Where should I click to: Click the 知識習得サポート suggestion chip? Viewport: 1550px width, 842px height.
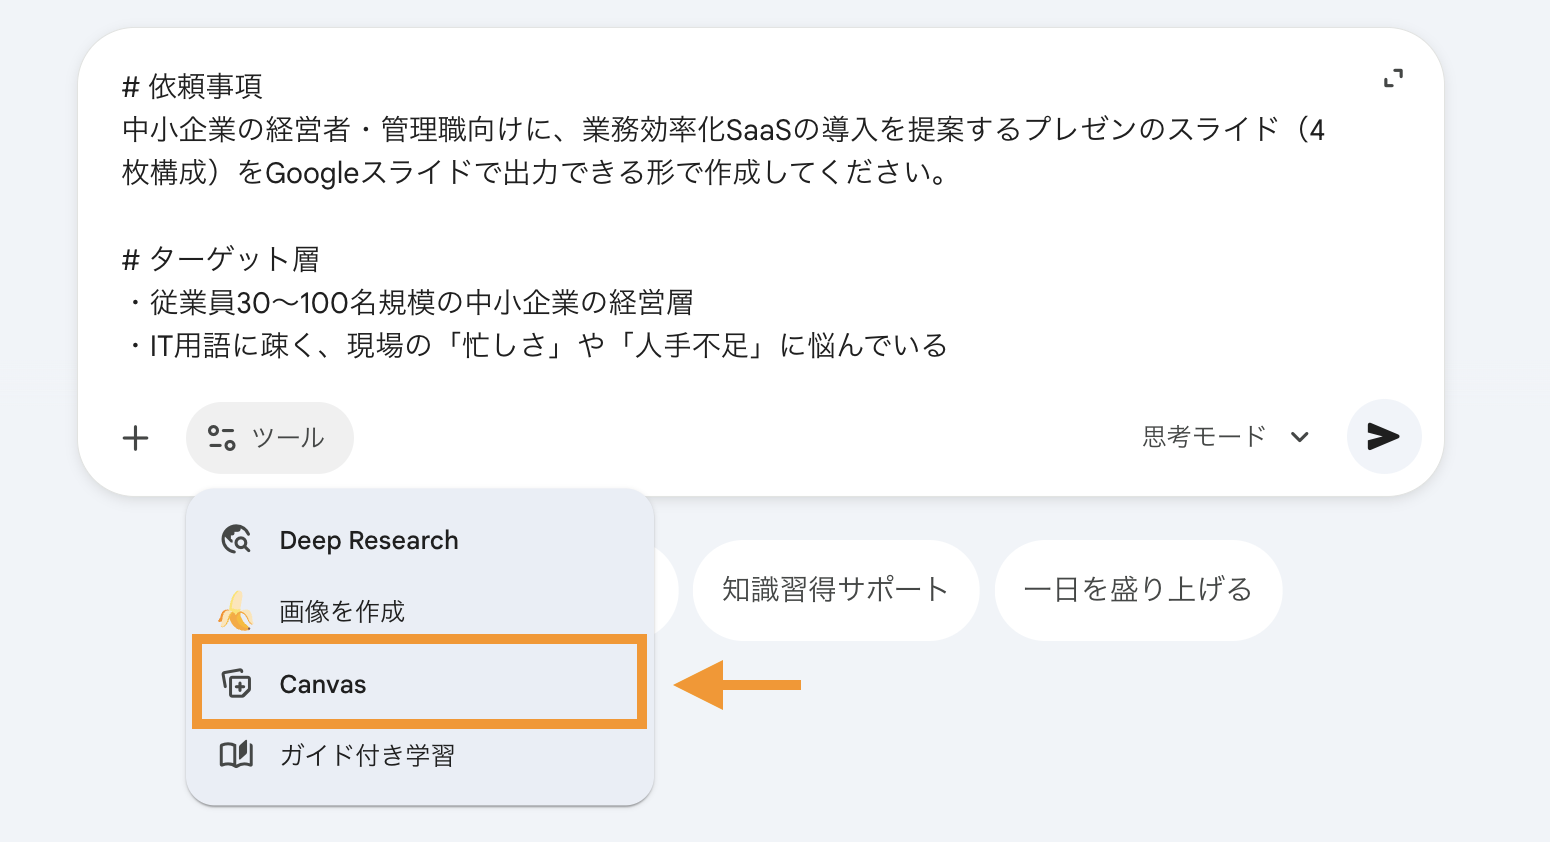836,590
